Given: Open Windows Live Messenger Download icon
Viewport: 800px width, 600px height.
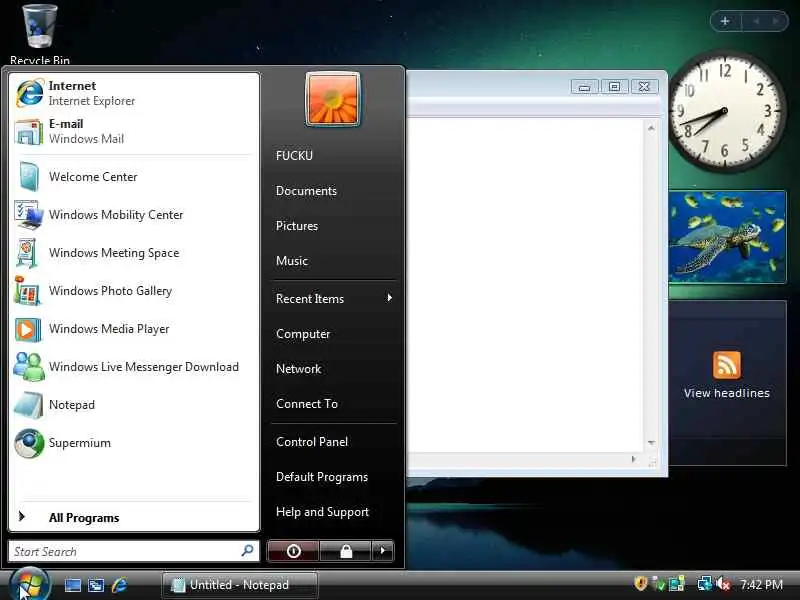Looking at the screenshot, I should click(29, 367).
